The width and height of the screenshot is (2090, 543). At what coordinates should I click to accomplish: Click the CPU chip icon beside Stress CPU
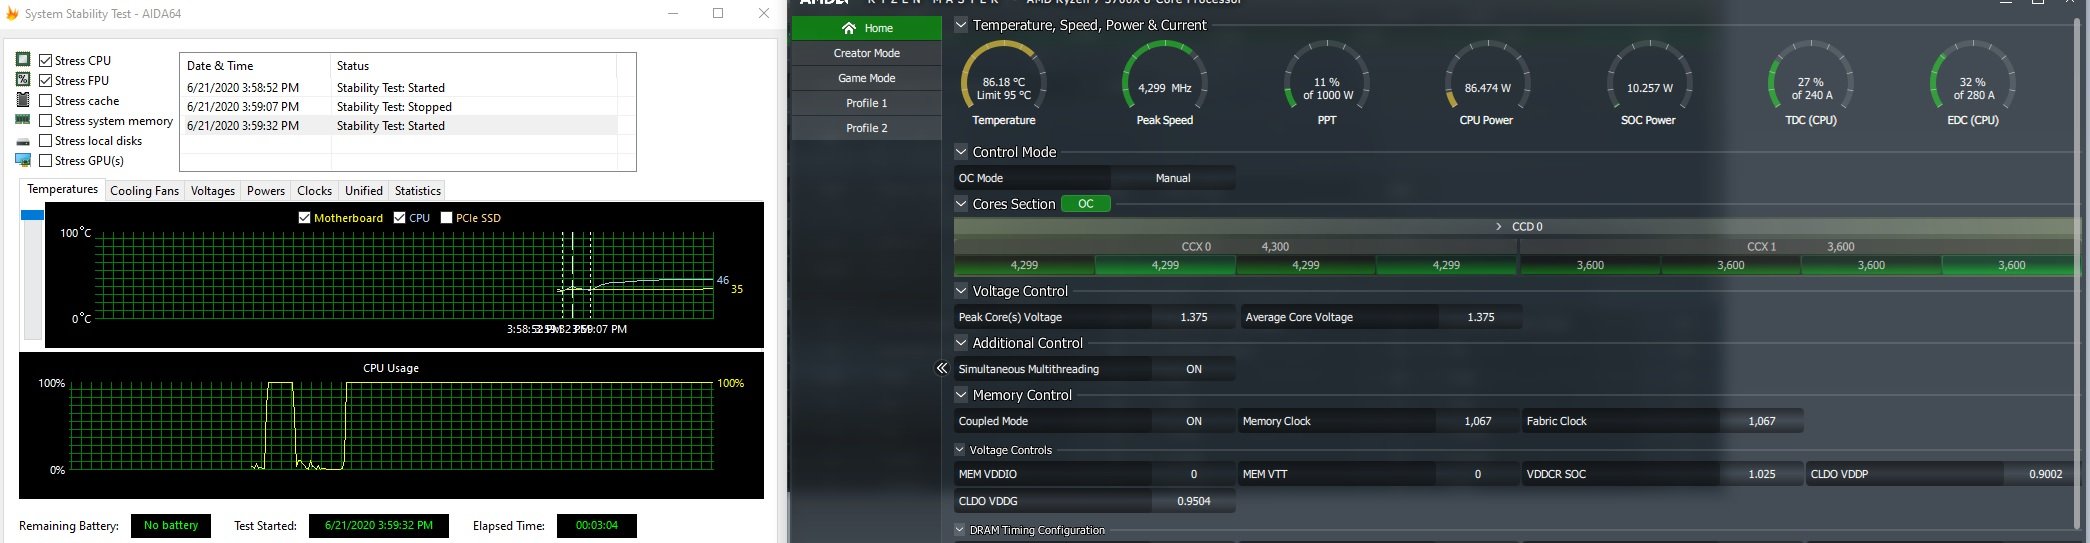pos(23,60)
